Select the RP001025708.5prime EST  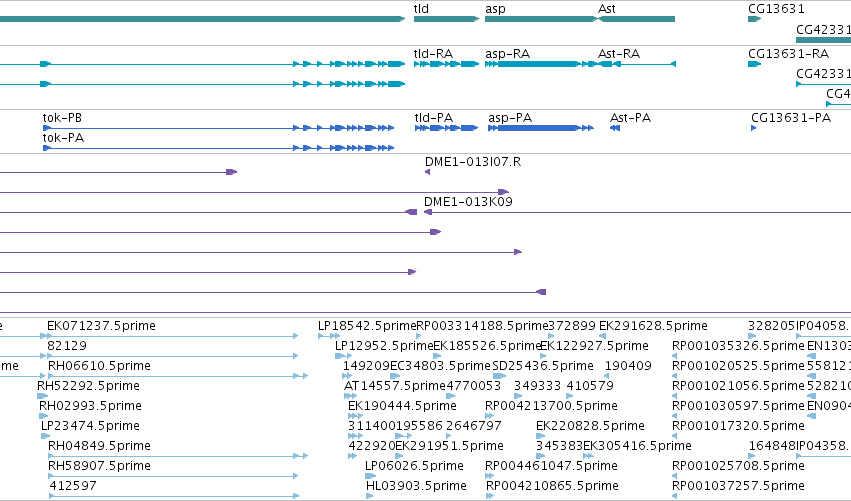pyautogui.click(x=738, y=466)
